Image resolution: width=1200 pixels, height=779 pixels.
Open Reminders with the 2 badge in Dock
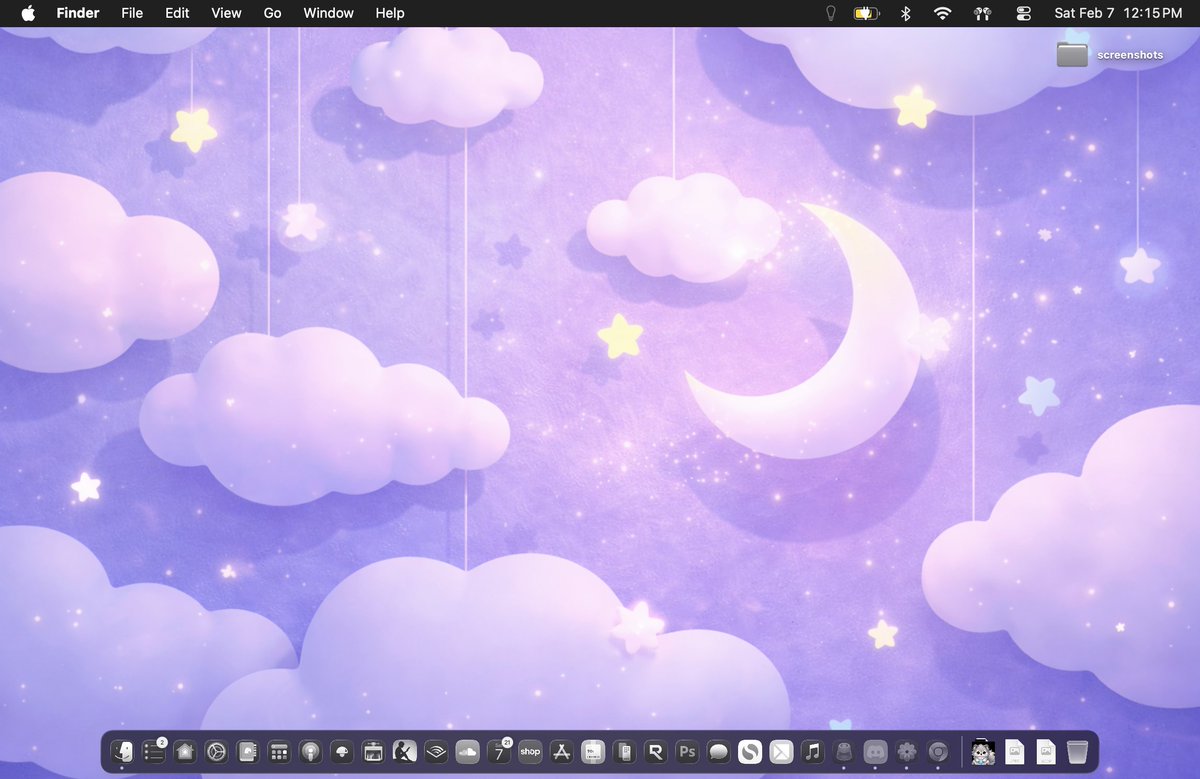[153, 751]
